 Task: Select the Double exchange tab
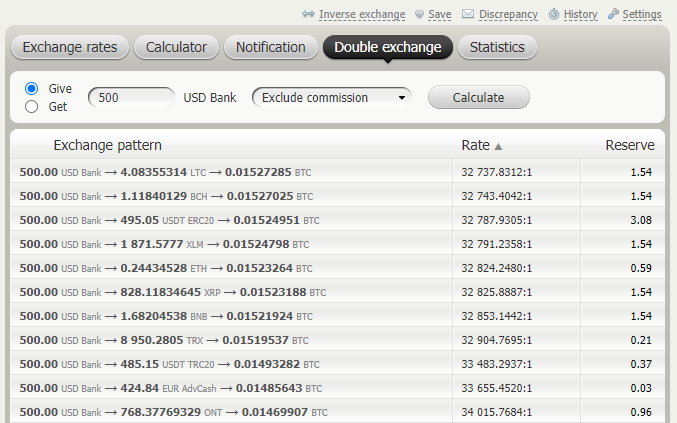(388, 47)
